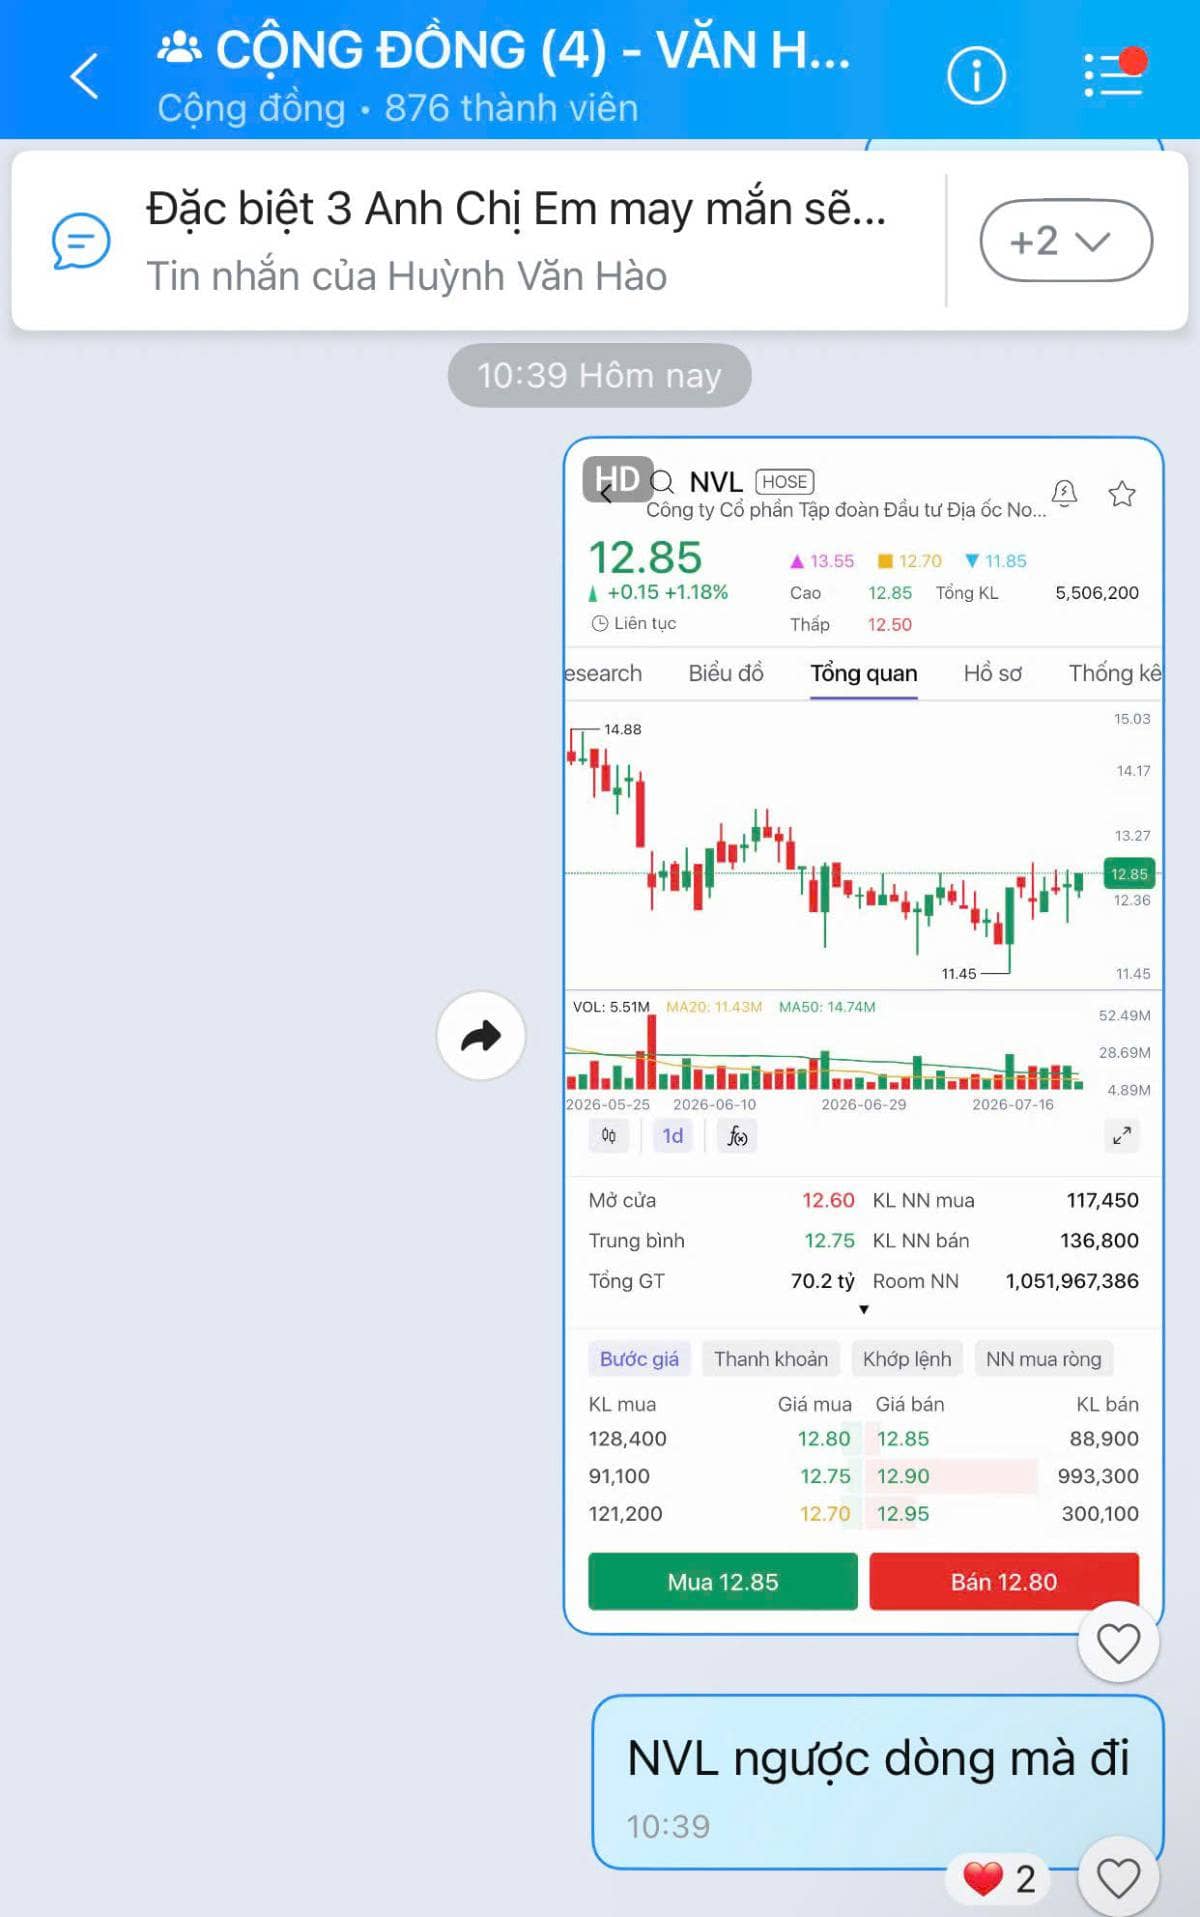Click the chart fullscreen expand icon
Viewport: 1200px width, 1917px height.
point(1122,1135)
